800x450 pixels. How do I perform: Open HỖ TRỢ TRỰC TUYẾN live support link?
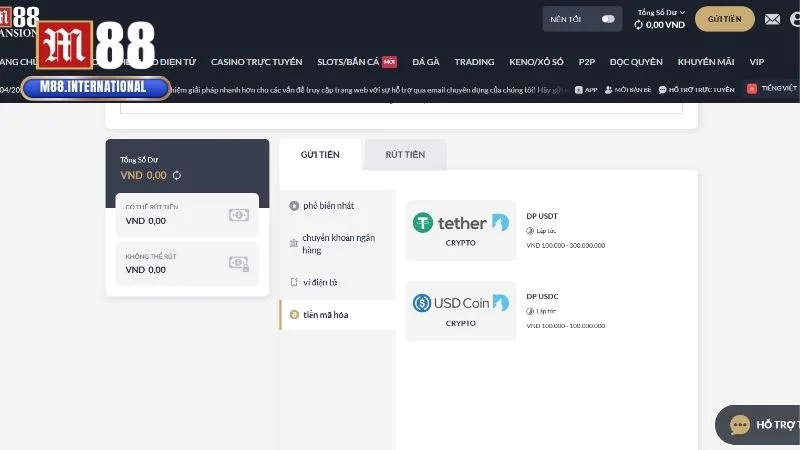tap(696, 90)
